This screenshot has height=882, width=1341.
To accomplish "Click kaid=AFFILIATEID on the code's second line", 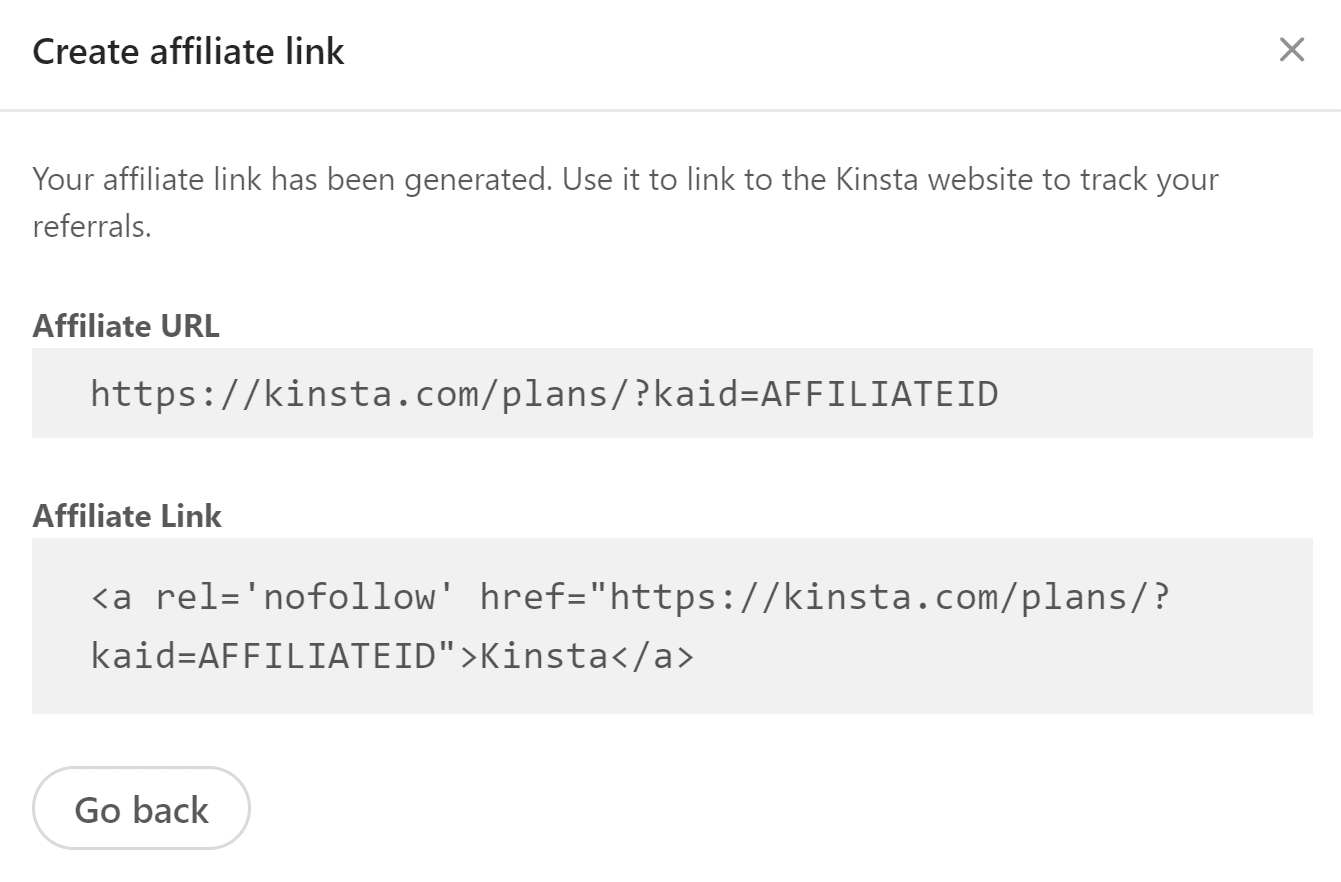I will coord(264,656).
